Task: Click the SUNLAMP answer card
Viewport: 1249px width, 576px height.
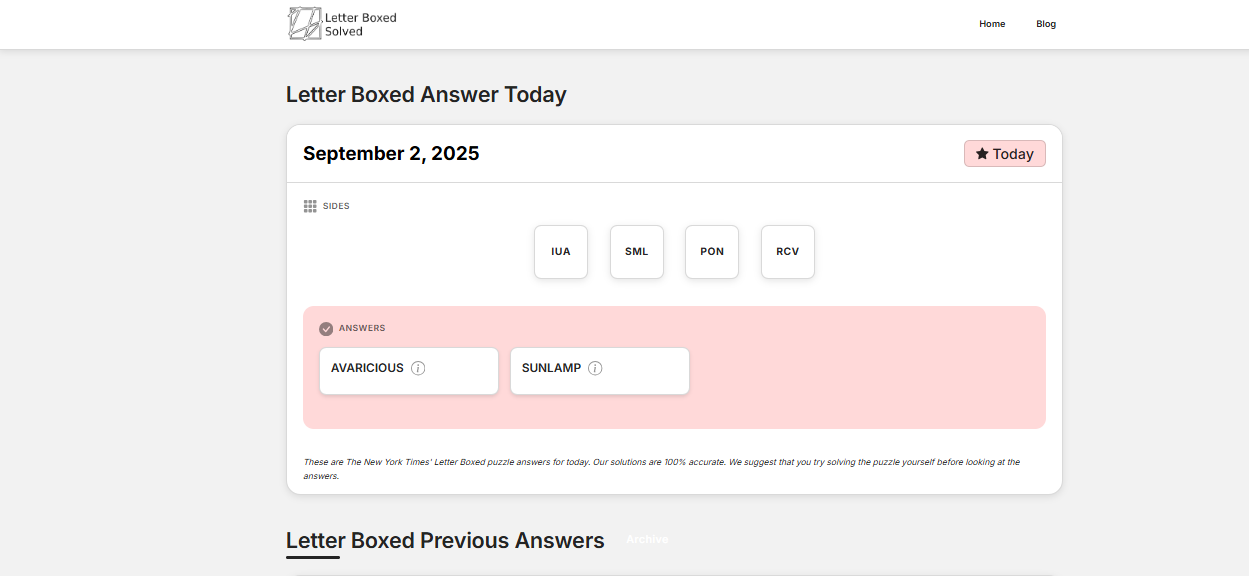Action: click(599, 371)
